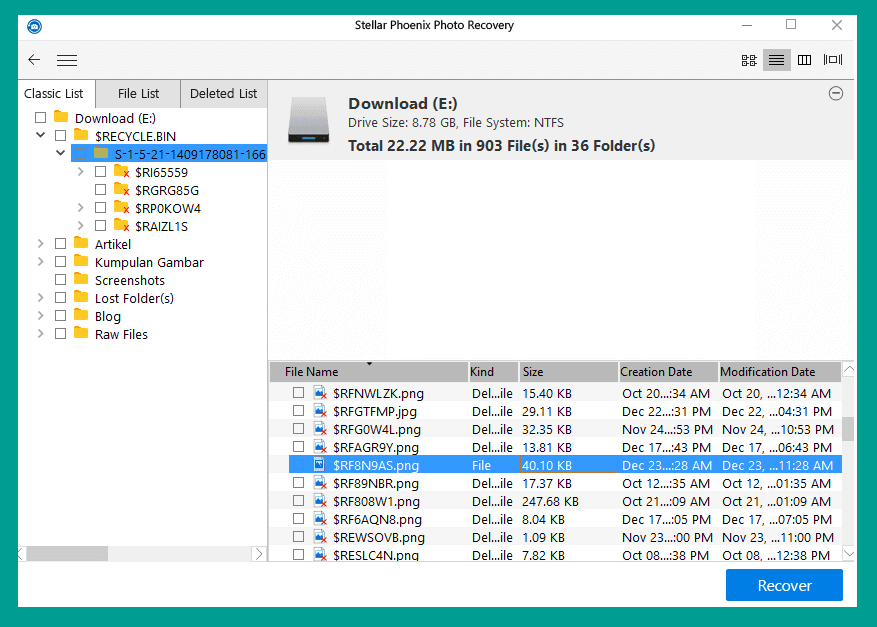
Task: Click the Kumpulan Gambar folder icon
Action: [81, 261]
